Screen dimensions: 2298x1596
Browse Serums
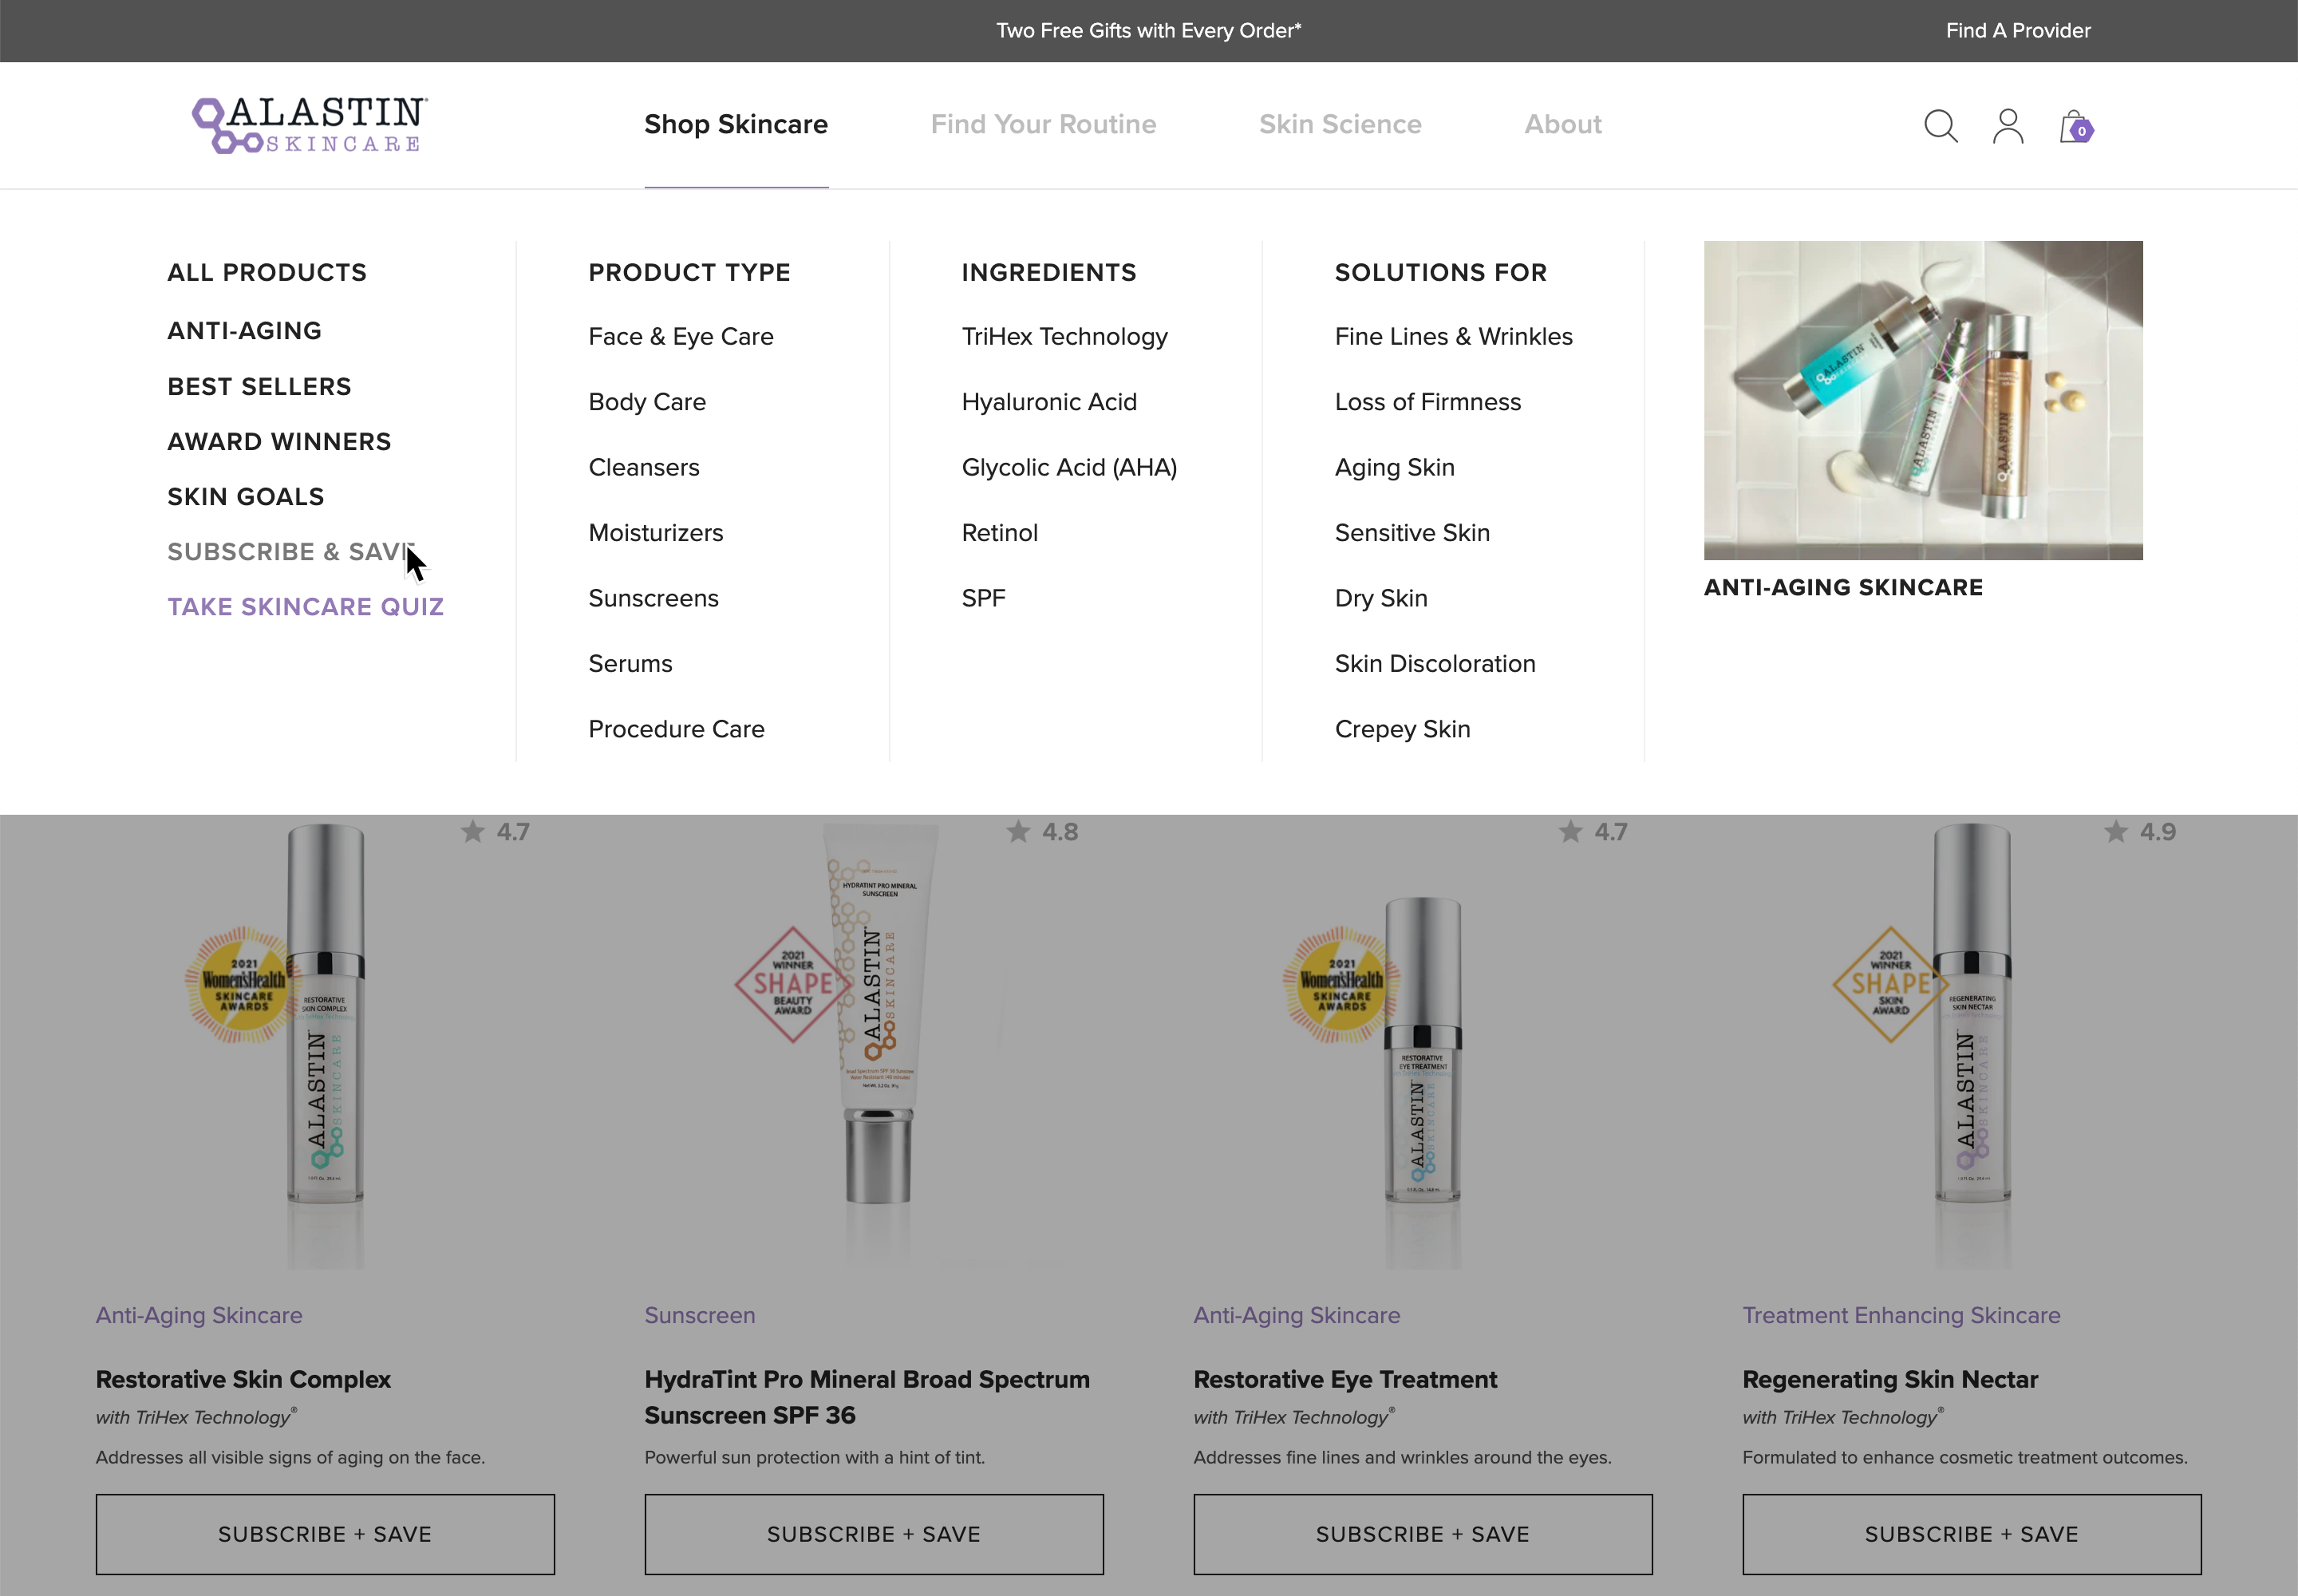coord(630,664)
